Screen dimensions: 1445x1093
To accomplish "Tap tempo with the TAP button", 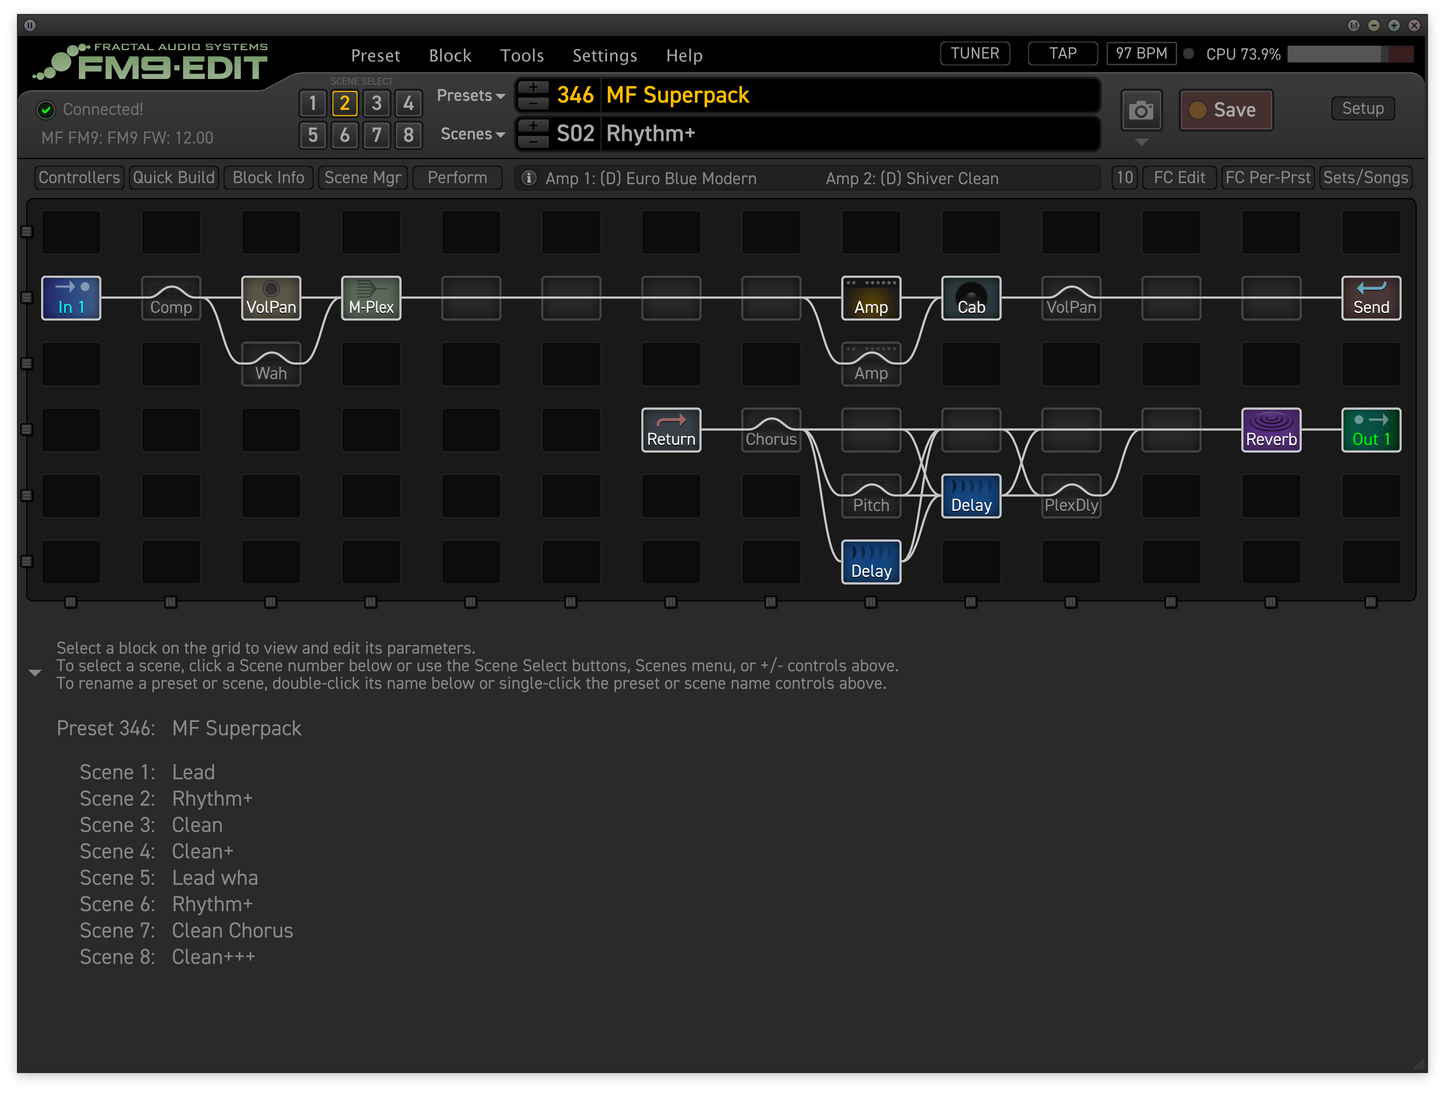I will point(1063,53).
